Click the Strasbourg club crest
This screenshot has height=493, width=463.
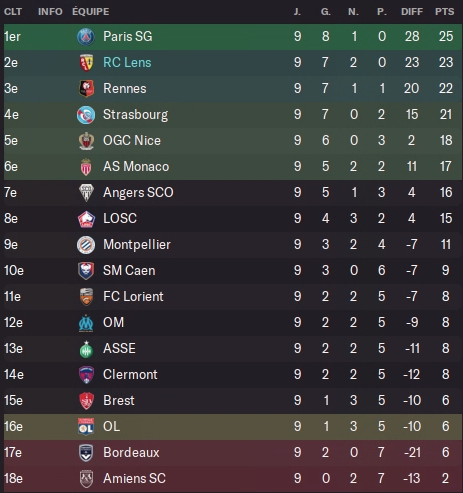pyautogui.click(x=86, y=115)
